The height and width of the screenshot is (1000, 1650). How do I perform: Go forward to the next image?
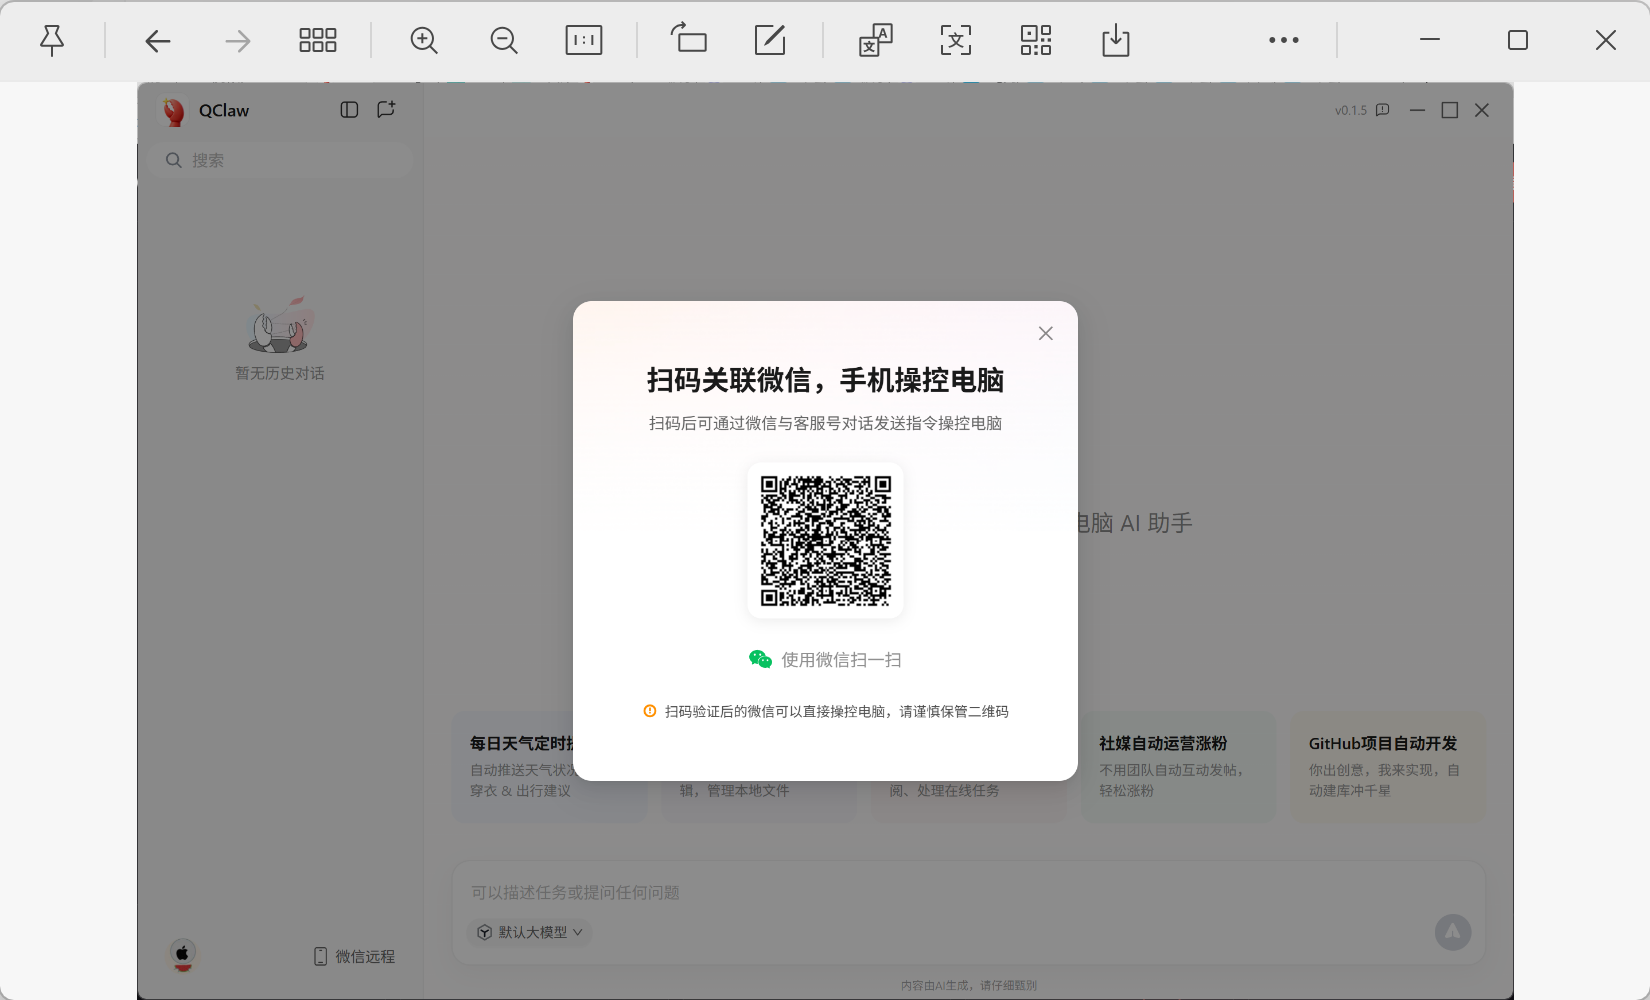(238, 40)
